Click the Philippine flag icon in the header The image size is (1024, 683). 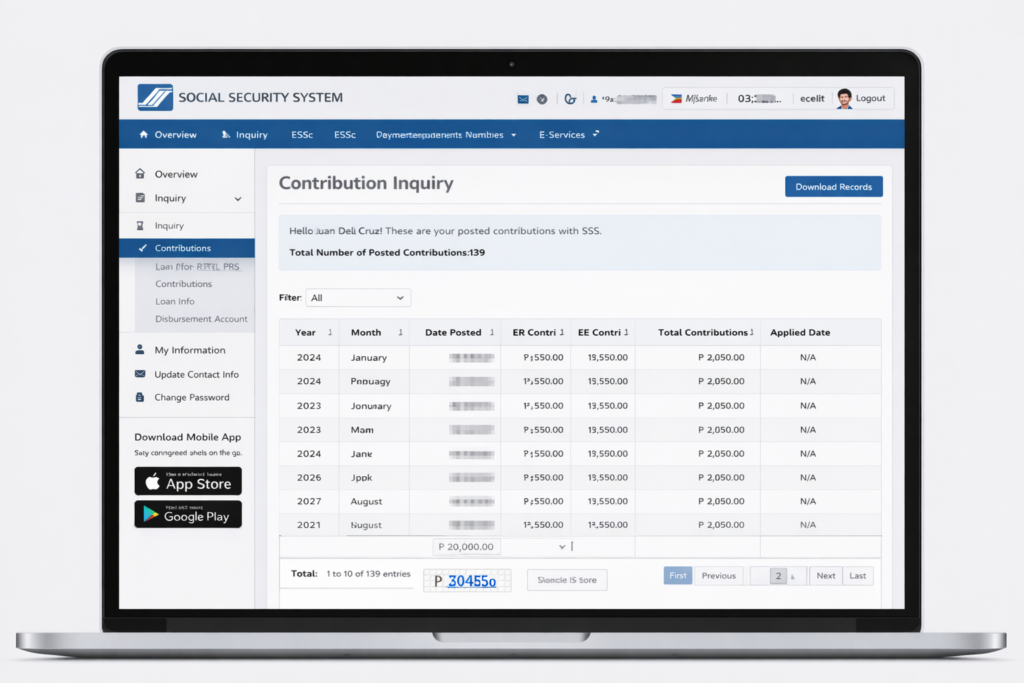[675, 98]
